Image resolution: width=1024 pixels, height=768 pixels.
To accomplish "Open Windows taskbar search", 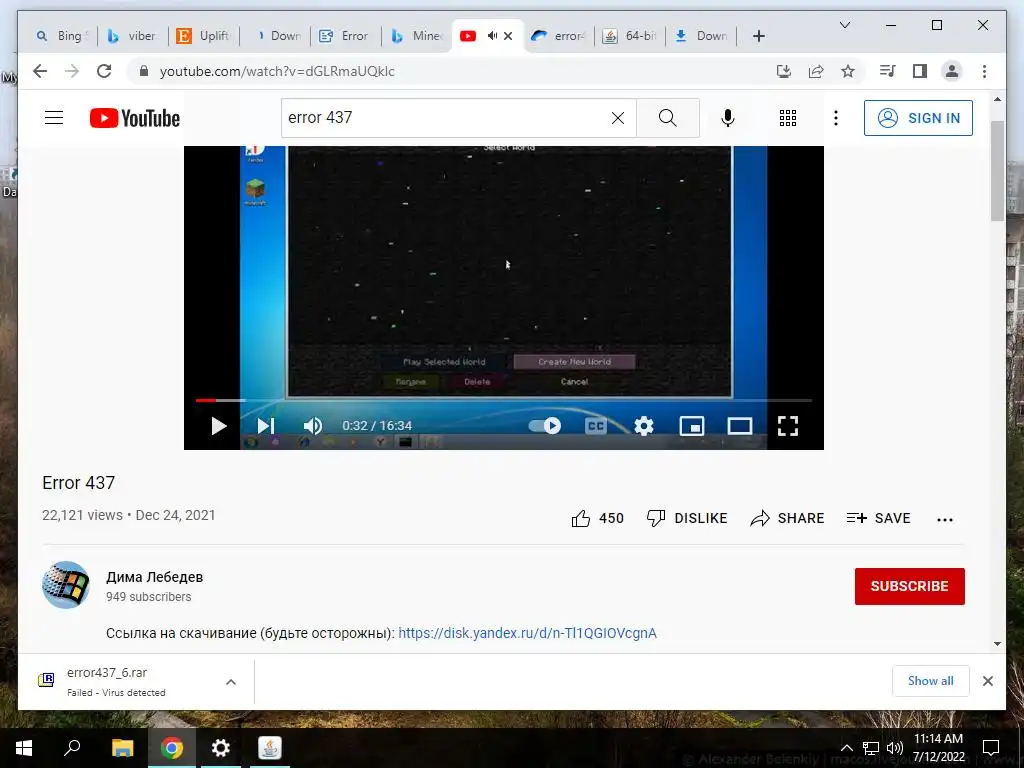I will pos(72,748).
